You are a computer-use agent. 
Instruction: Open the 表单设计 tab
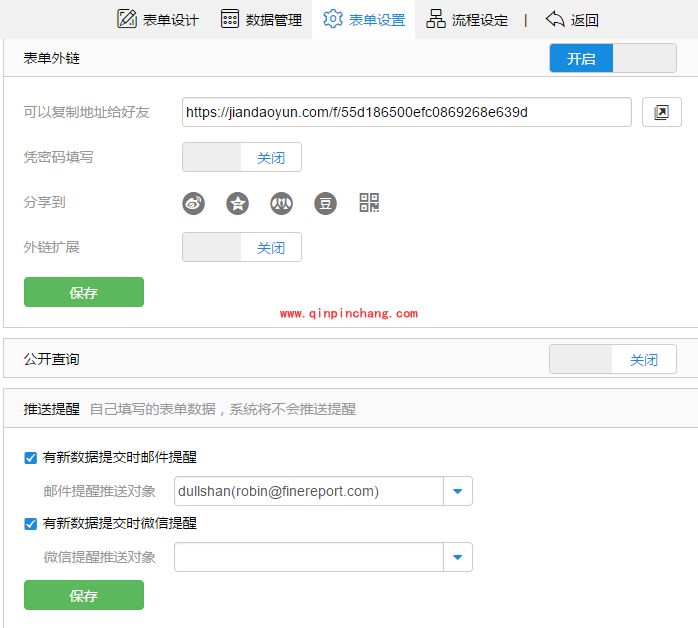tap(158, 20)
